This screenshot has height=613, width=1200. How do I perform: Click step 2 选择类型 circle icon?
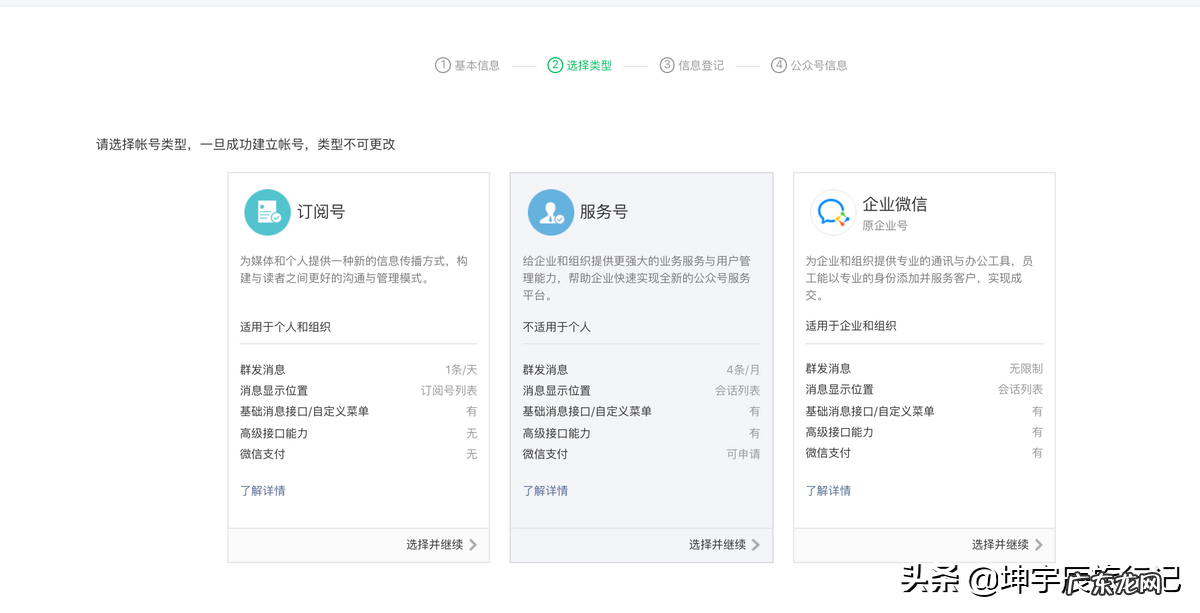[553, 64]
